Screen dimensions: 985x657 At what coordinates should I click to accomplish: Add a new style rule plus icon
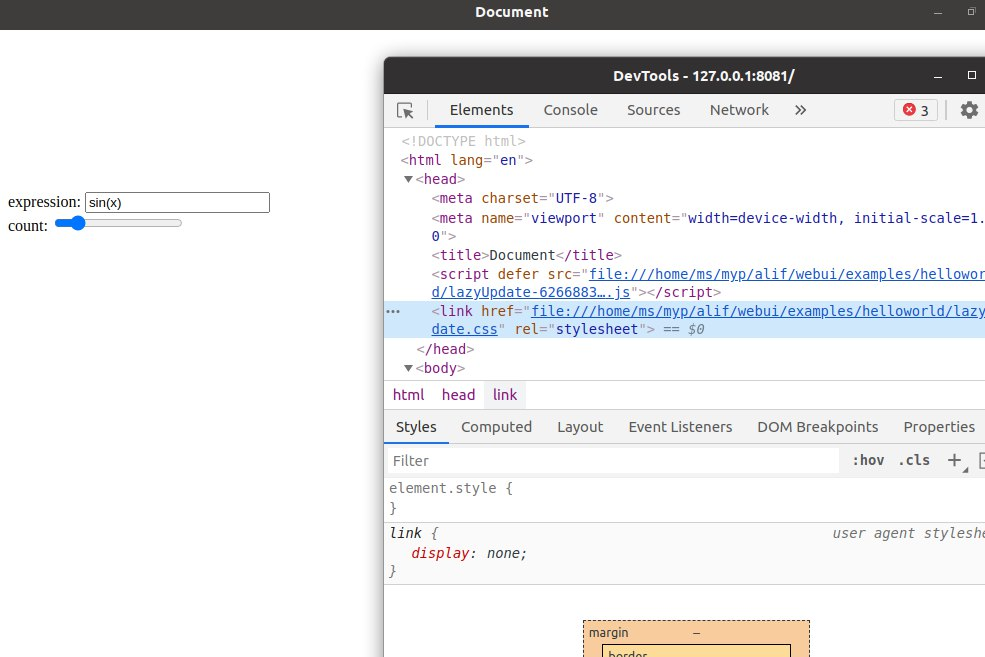(954, 460)
